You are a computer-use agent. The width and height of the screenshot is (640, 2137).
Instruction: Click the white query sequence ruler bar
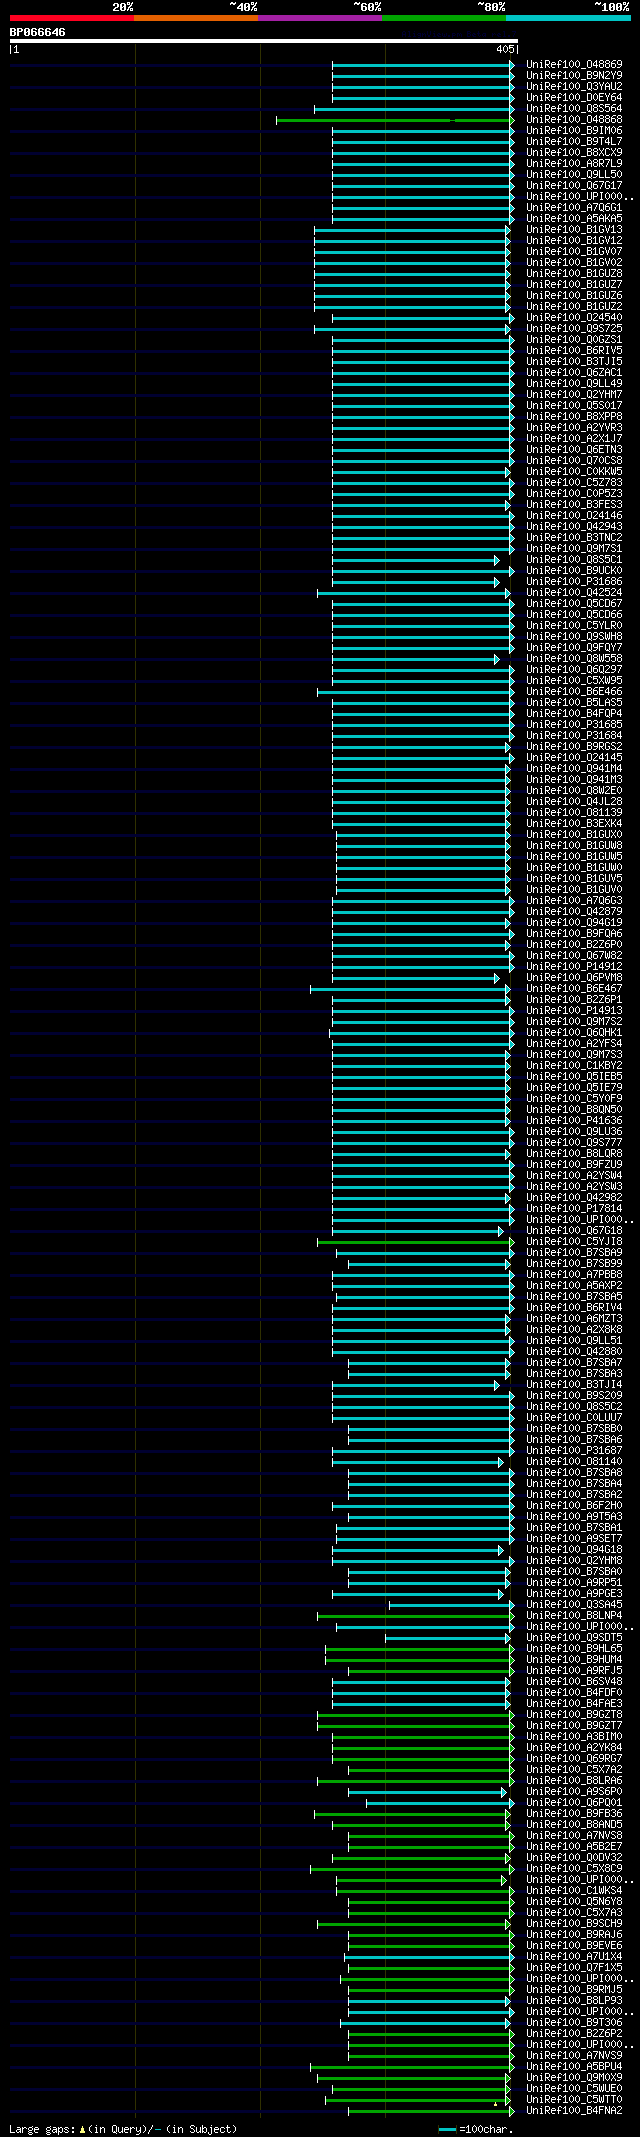click(263, 41)
